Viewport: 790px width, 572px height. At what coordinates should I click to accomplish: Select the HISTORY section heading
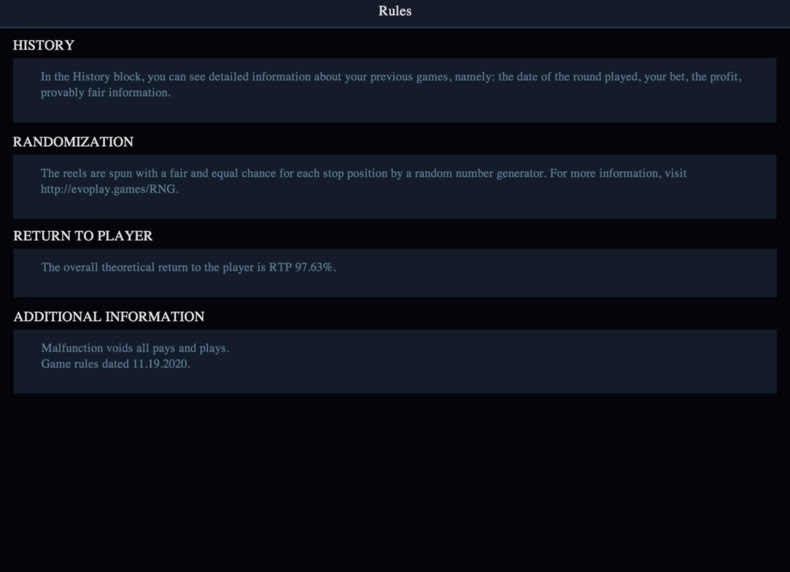click(x=44, y=45)
